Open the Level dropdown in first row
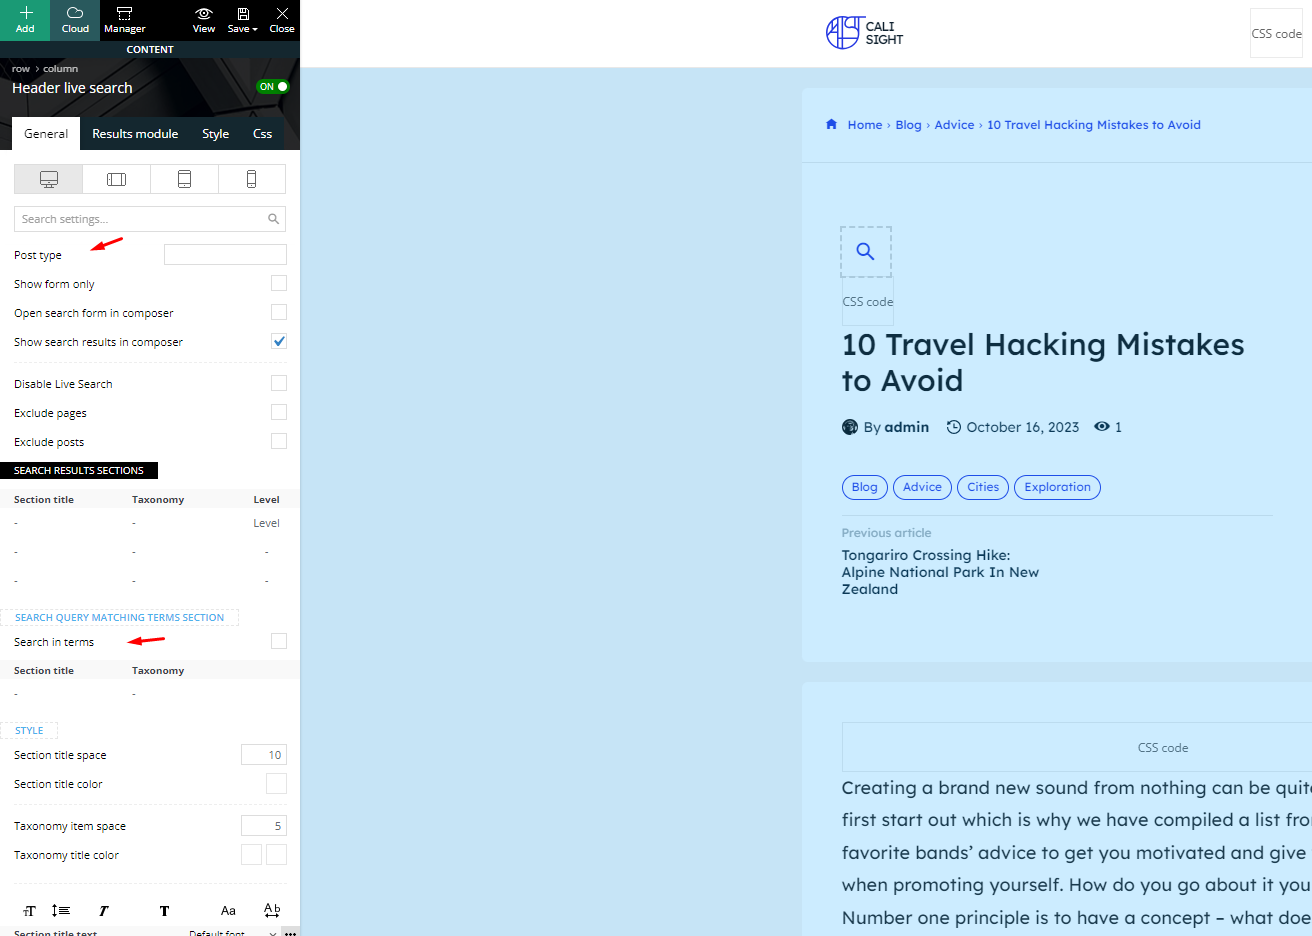The image size is (1312, 936). pyautogui.click(x=266, y=523)
